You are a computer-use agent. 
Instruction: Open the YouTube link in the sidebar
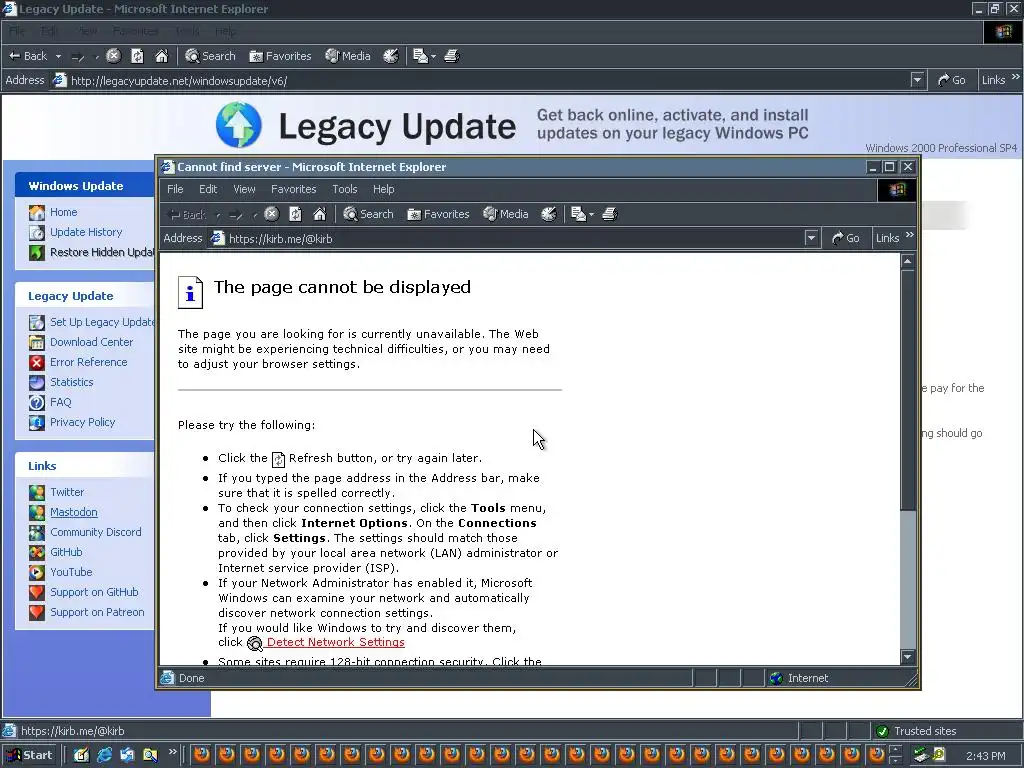click(71, 572)
